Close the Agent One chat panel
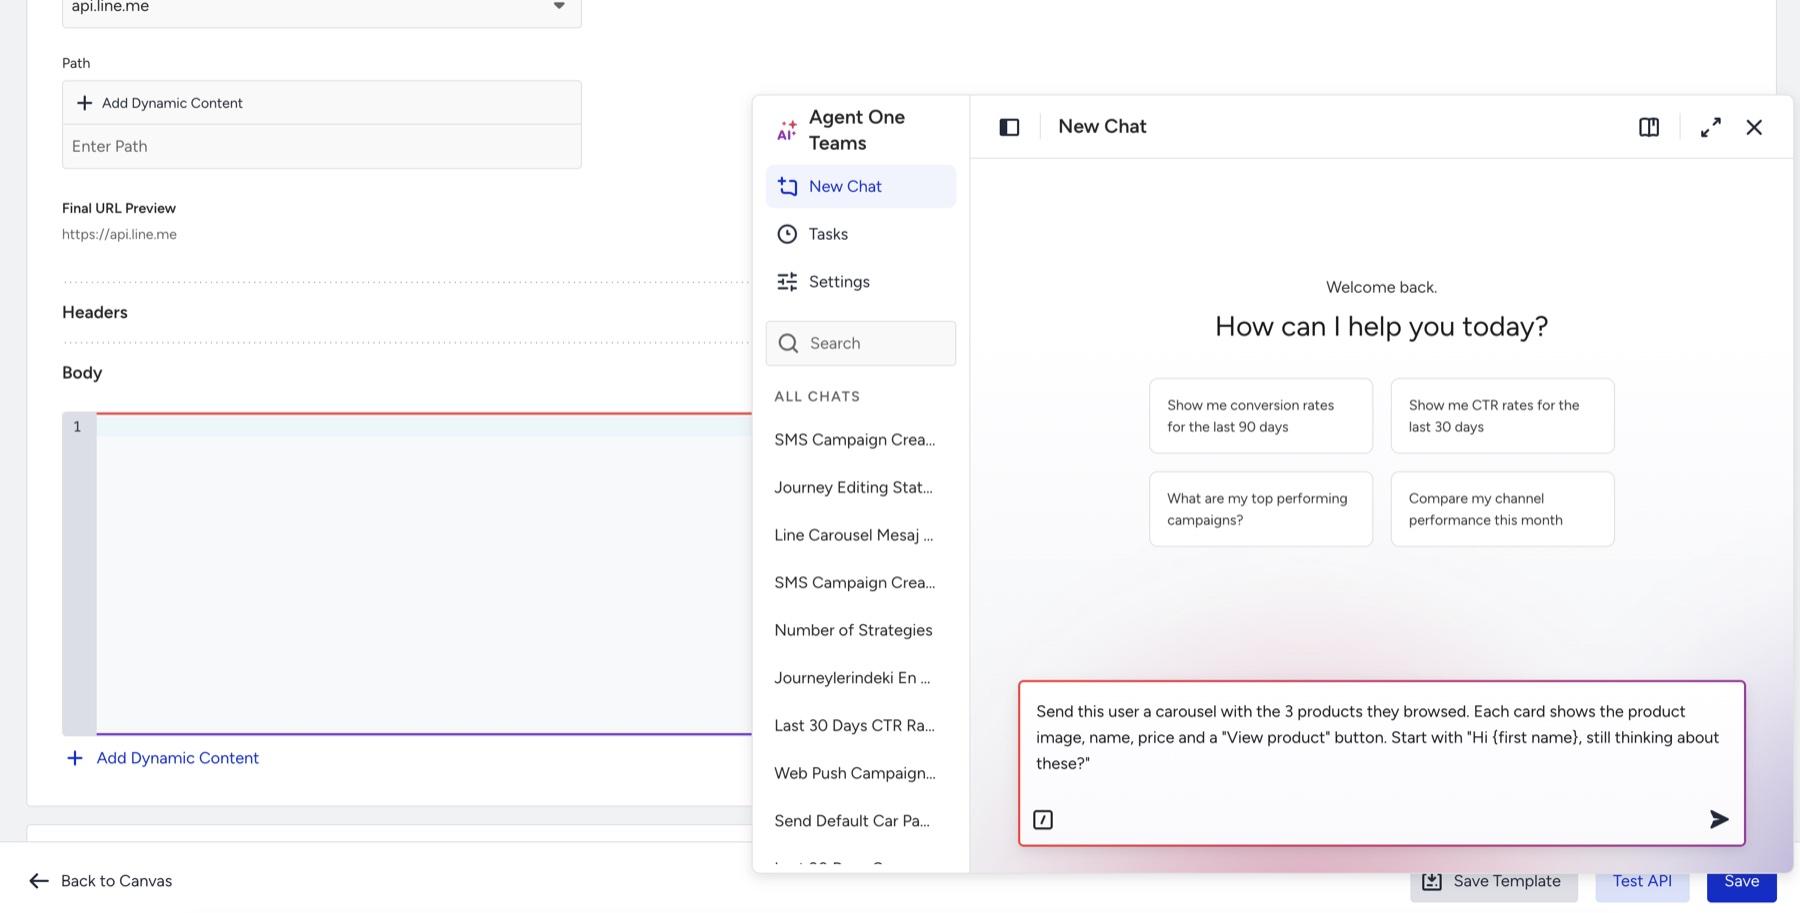Image resolution: width=1800 pixels, height=913 pixels. click(x=1754, y=127)
